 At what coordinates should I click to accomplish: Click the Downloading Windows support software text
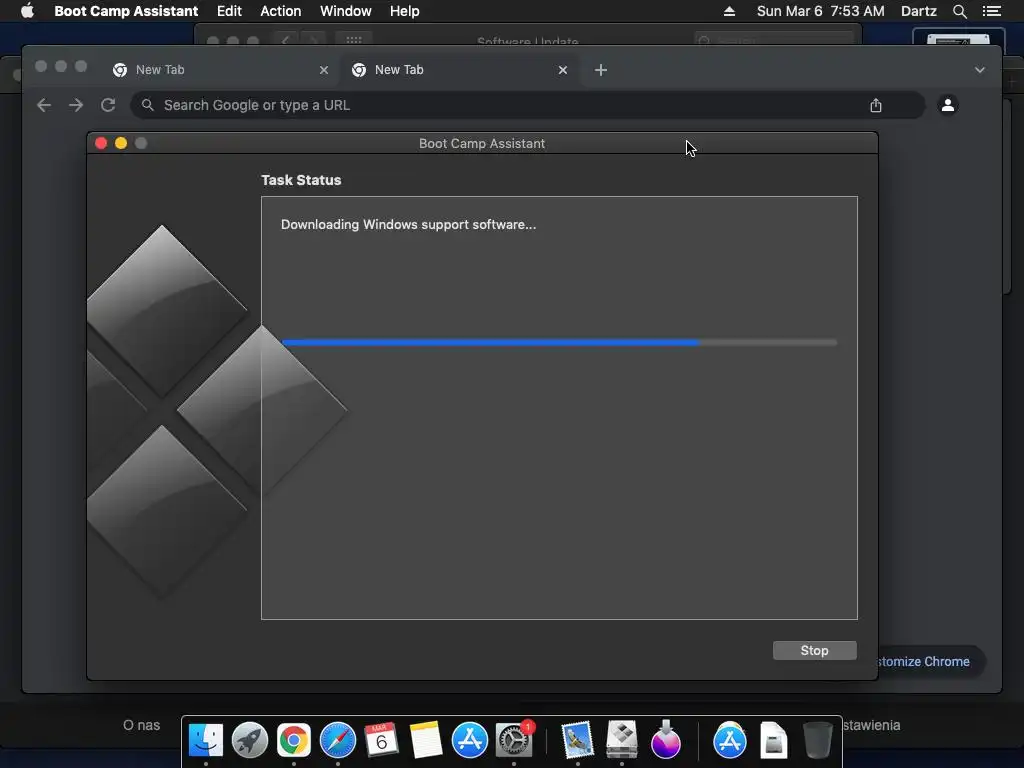(408, 225)
